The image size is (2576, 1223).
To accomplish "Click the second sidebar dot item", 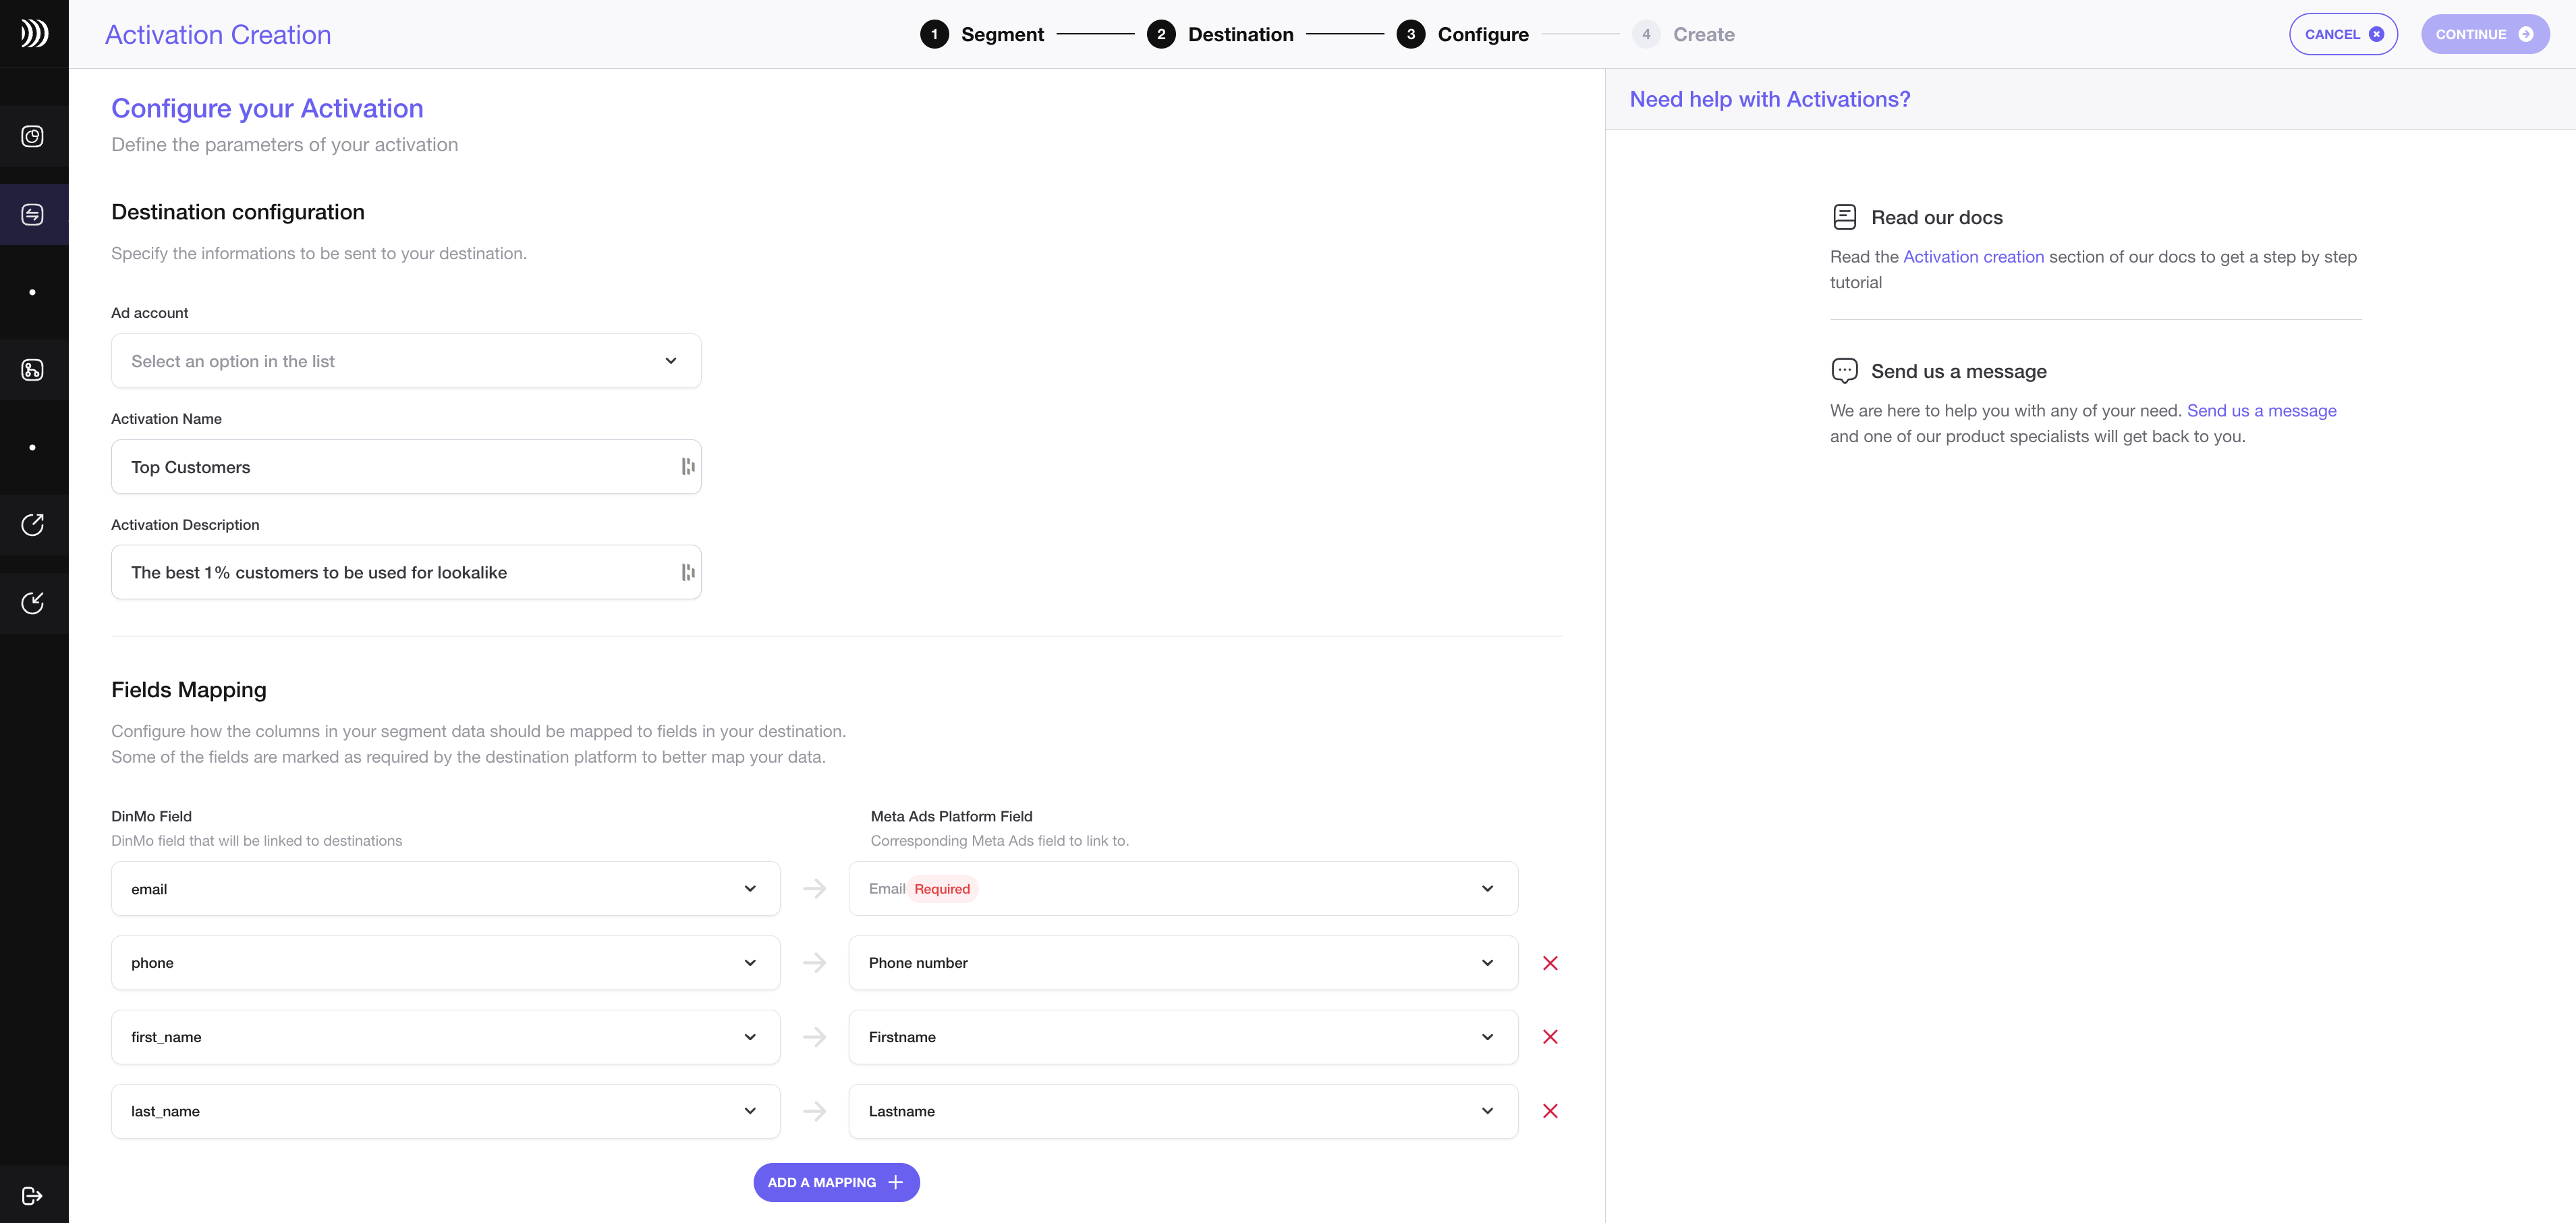I will click(33, 447).
